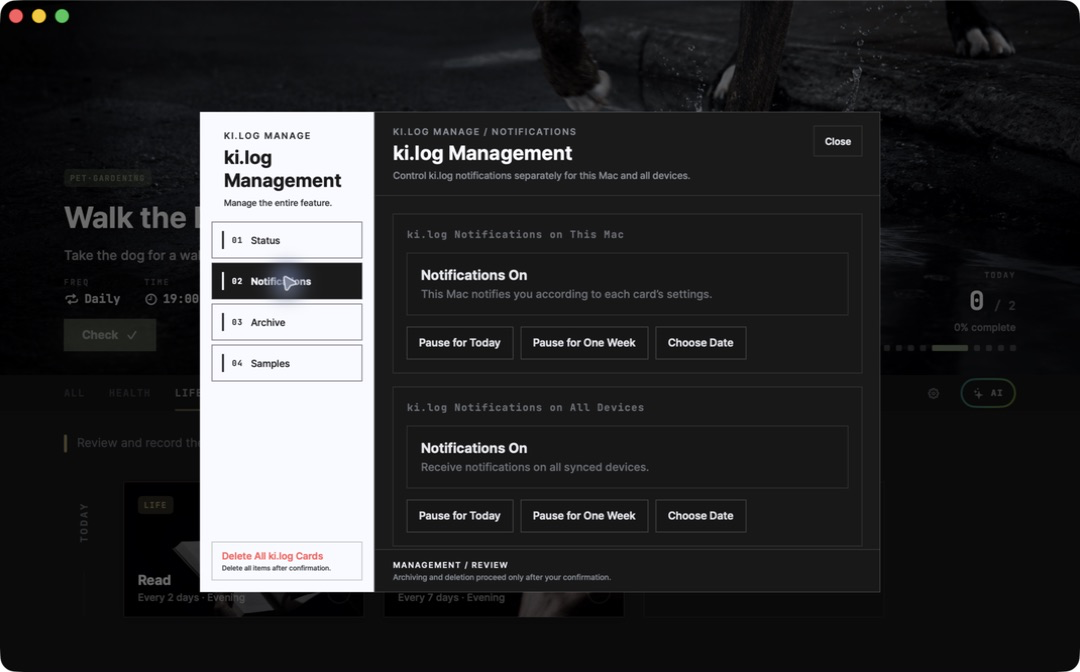1080x672 pixels.
Task: Select the LIFE tab behind the dialog
Action: coord(187,393)
